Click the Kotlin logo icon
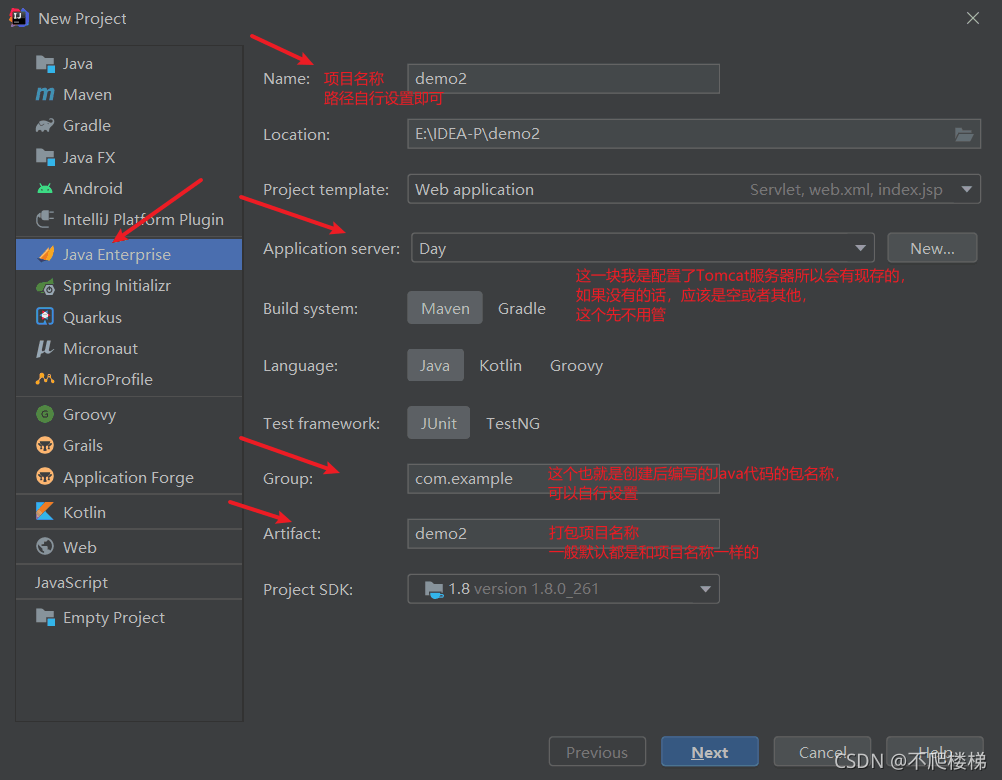This screenshot has width=1002, height=780. coord(45,512)
